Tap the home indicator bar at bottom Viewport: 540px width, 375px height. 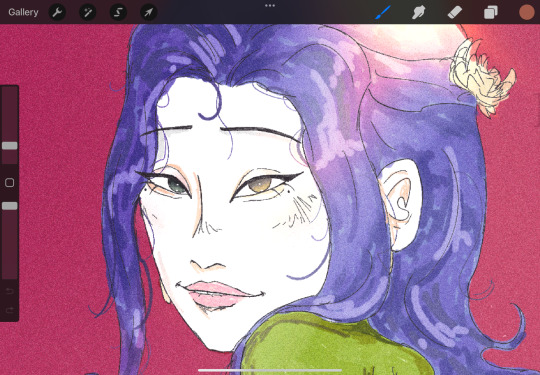(x=270, y=371)
